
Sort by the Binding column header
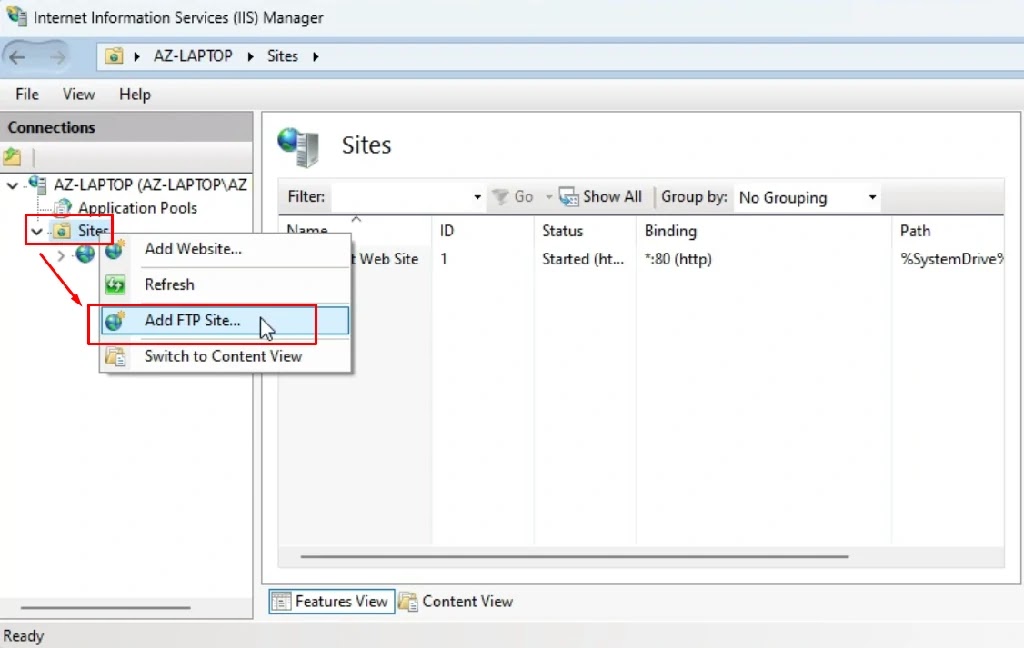(x=763, y=231)
